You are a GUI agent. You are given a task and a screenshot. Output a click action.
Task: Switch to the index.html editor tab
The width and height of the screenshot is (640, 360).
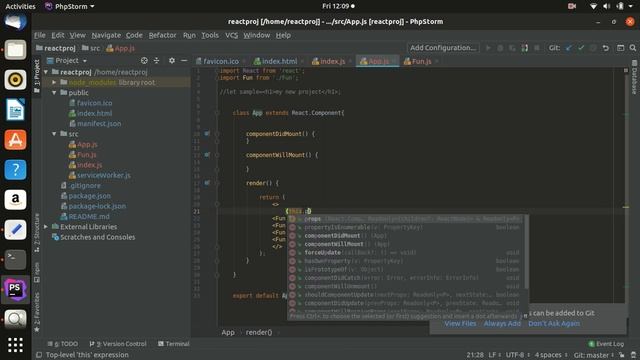[x=279, y=61]
